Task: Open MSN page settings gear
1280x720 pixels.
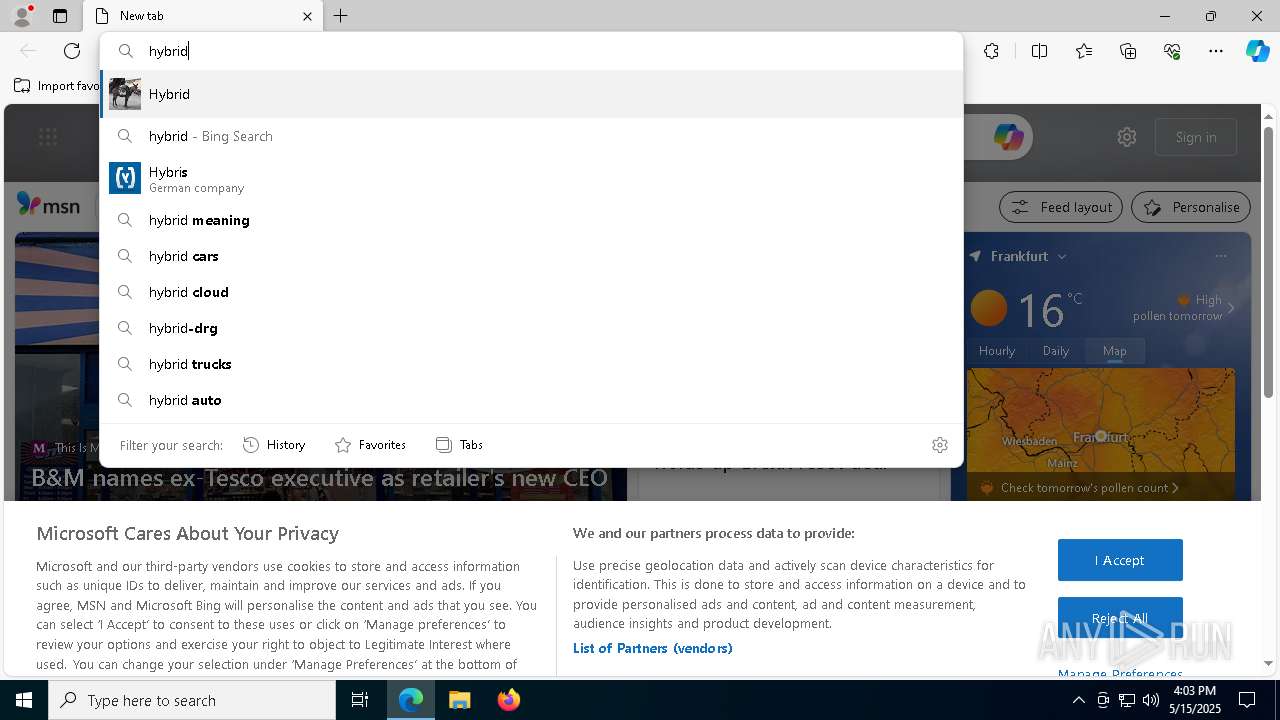Action: coord(1127,137)
